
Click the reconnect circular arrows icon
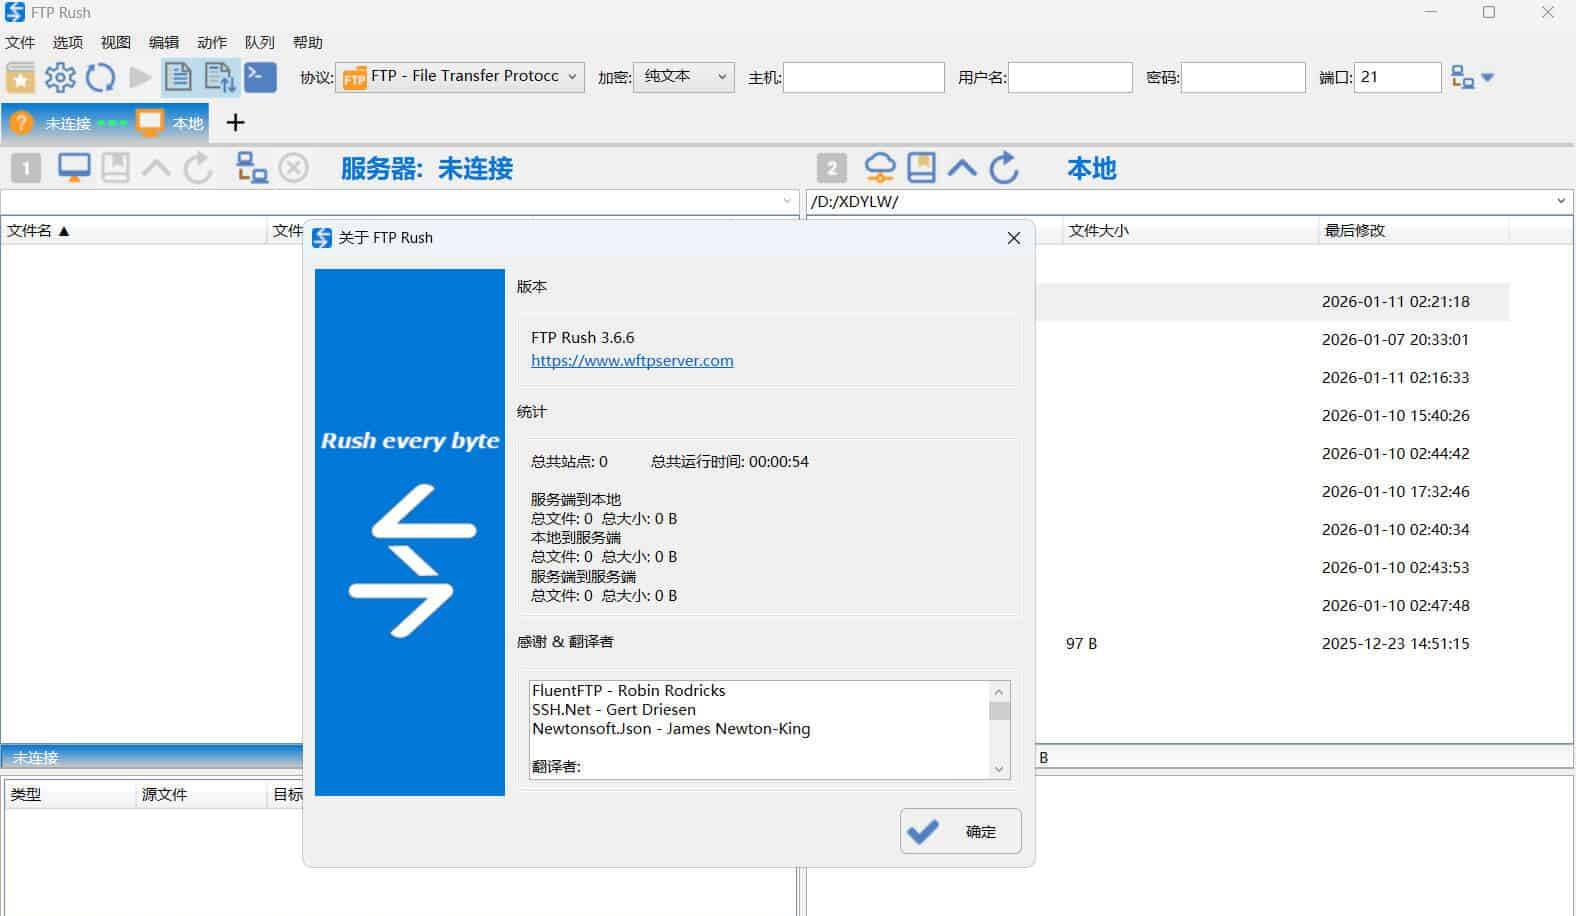click(x=100, y=77)
